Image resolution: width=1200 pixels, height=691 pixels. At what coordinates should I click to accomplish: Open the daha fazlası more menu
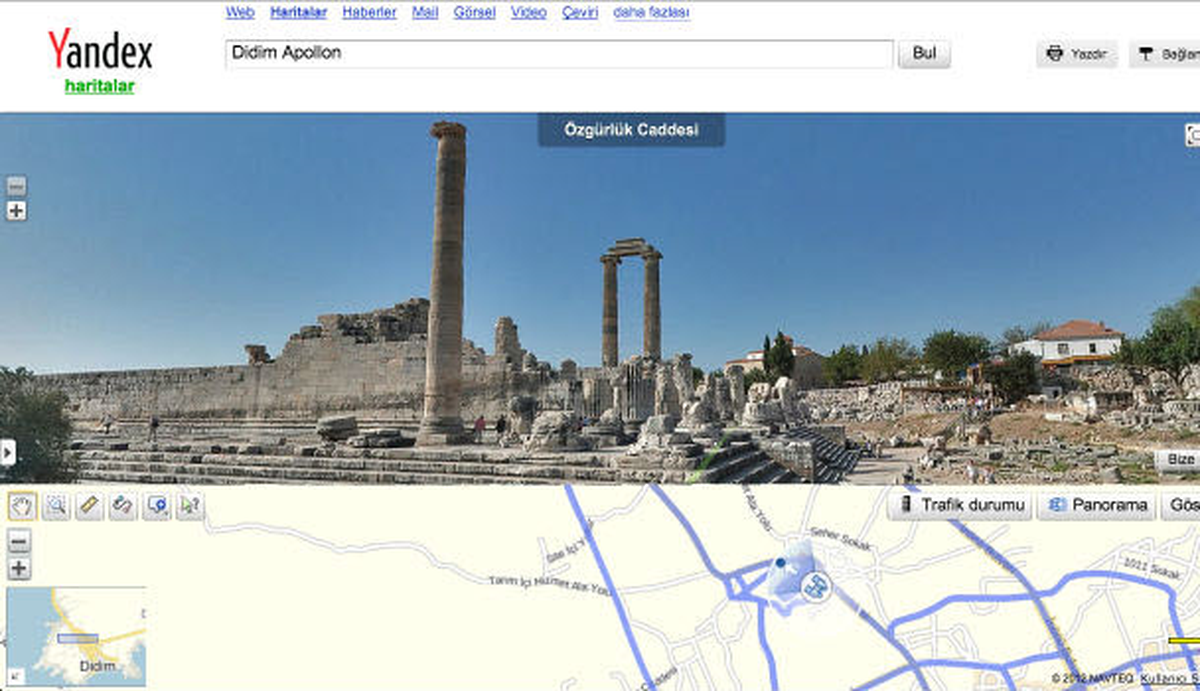click(x=651, y=13)
